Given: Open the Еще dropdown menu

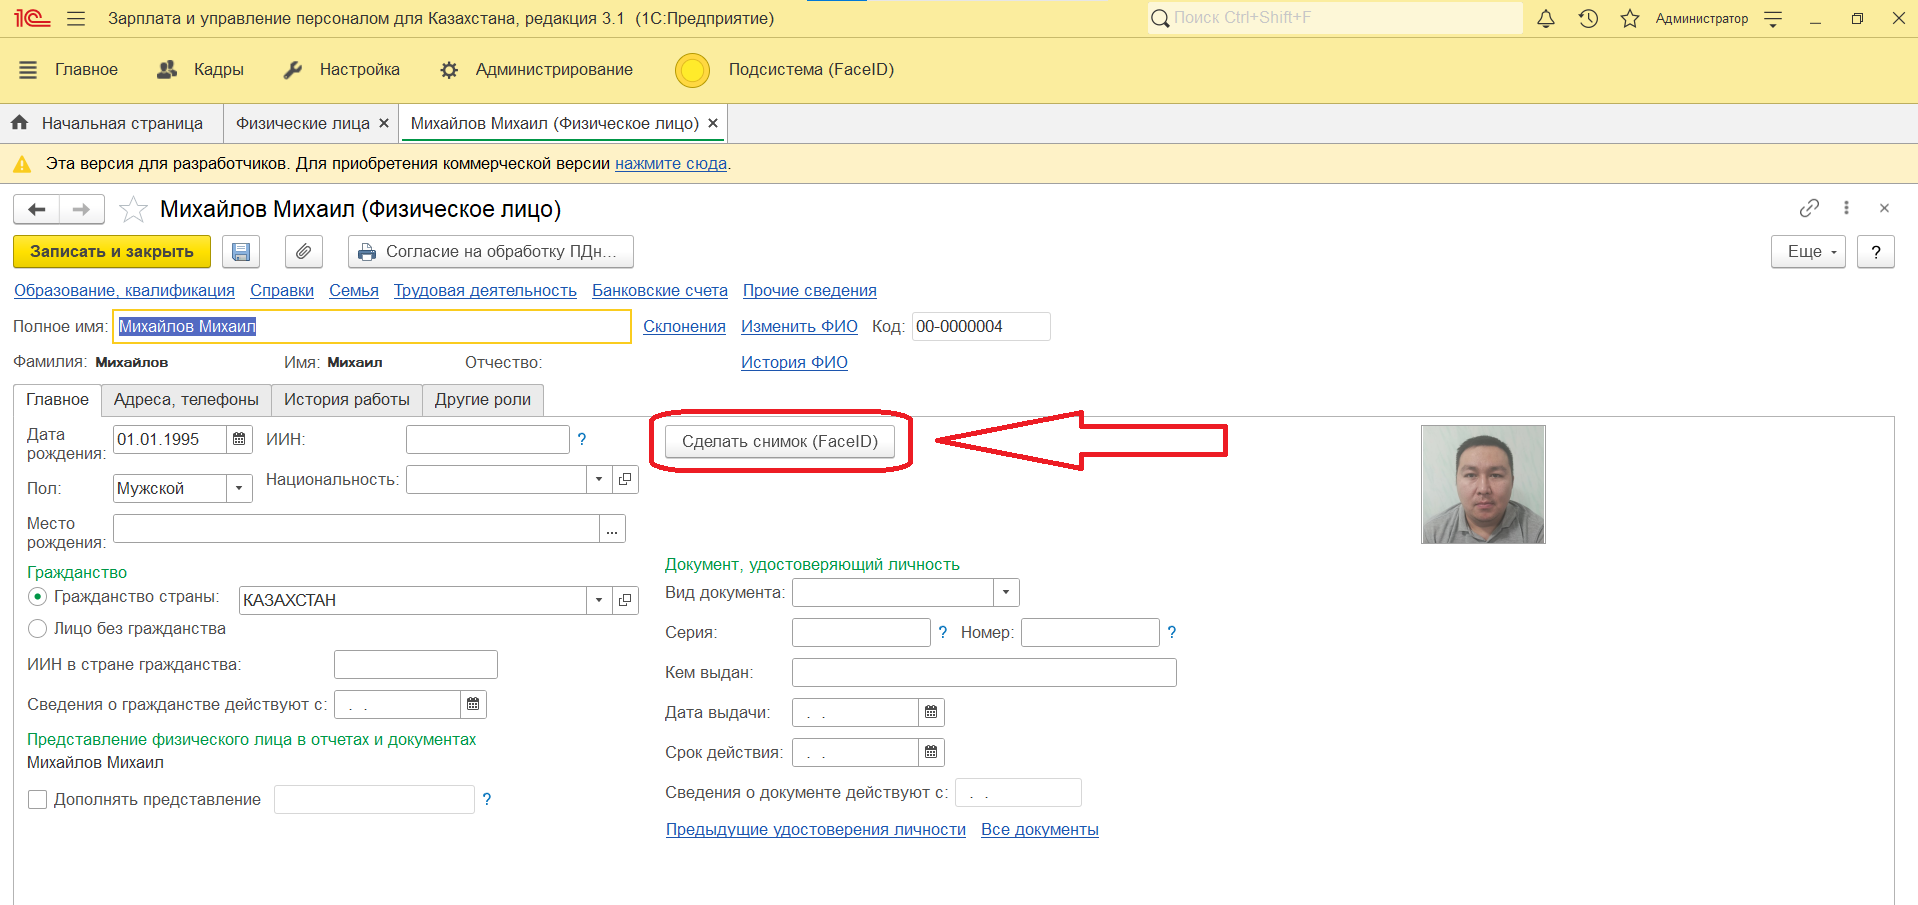Looking at the screenshot, I should click(1808, 252).
